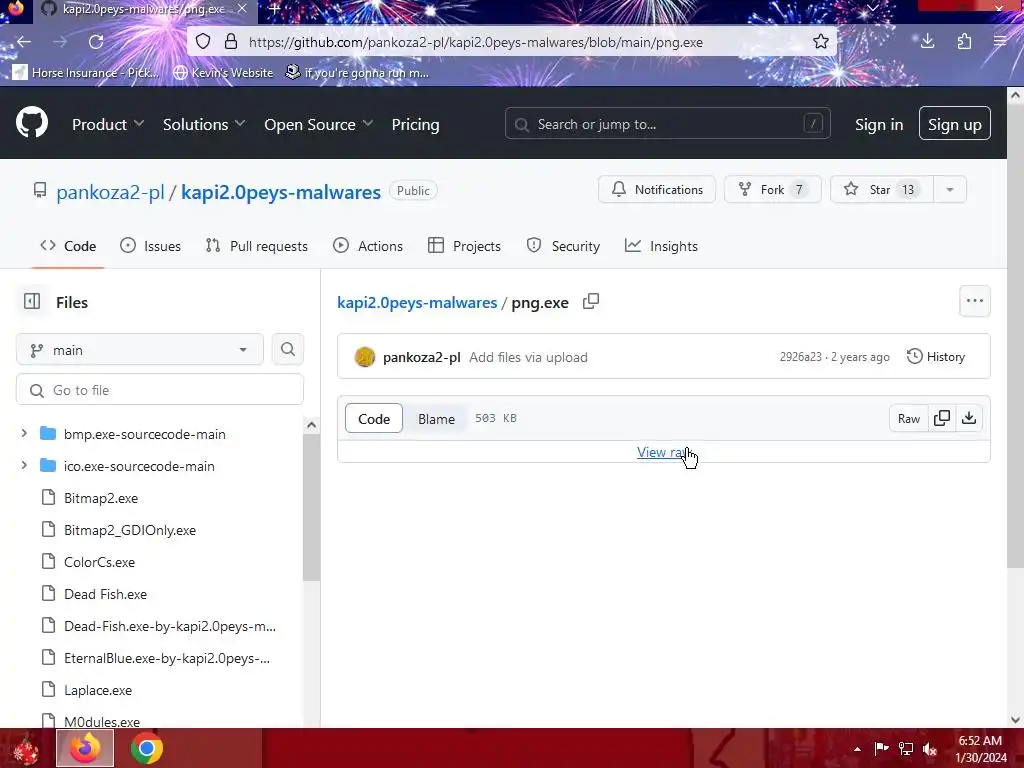1024x768 pixels.
Task: Click the Sign up button
Action: (x=954, y=123)
